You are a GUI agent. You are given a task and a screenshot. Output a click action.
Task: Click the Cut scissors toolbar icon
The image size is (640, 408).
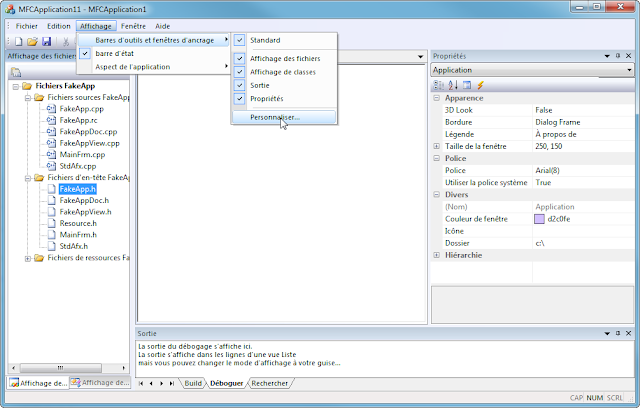65,41
